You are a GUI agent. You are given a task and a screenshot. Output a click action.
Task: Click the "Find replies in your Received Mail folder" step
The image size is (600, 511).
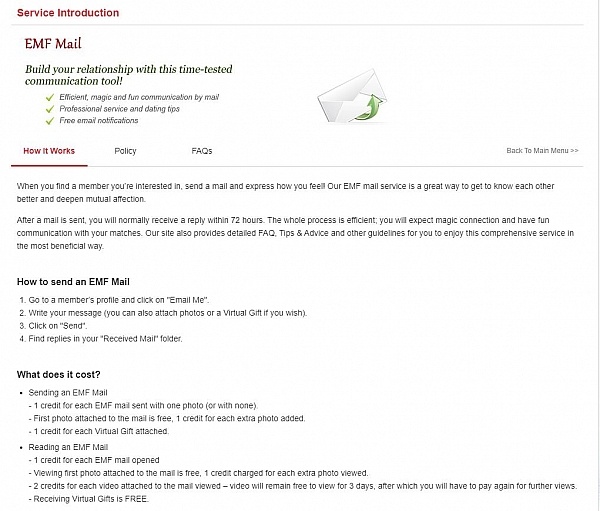104,338
